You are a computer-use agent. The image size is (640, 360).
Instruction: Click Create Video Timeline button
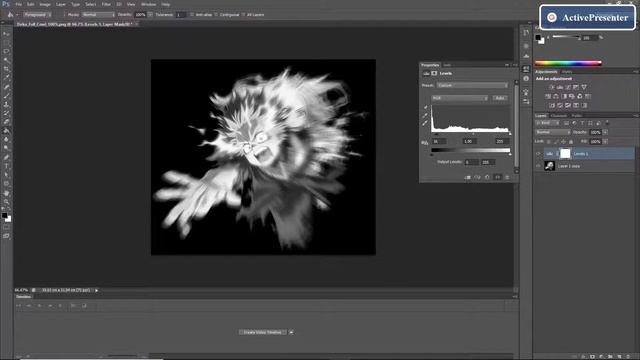263,332
